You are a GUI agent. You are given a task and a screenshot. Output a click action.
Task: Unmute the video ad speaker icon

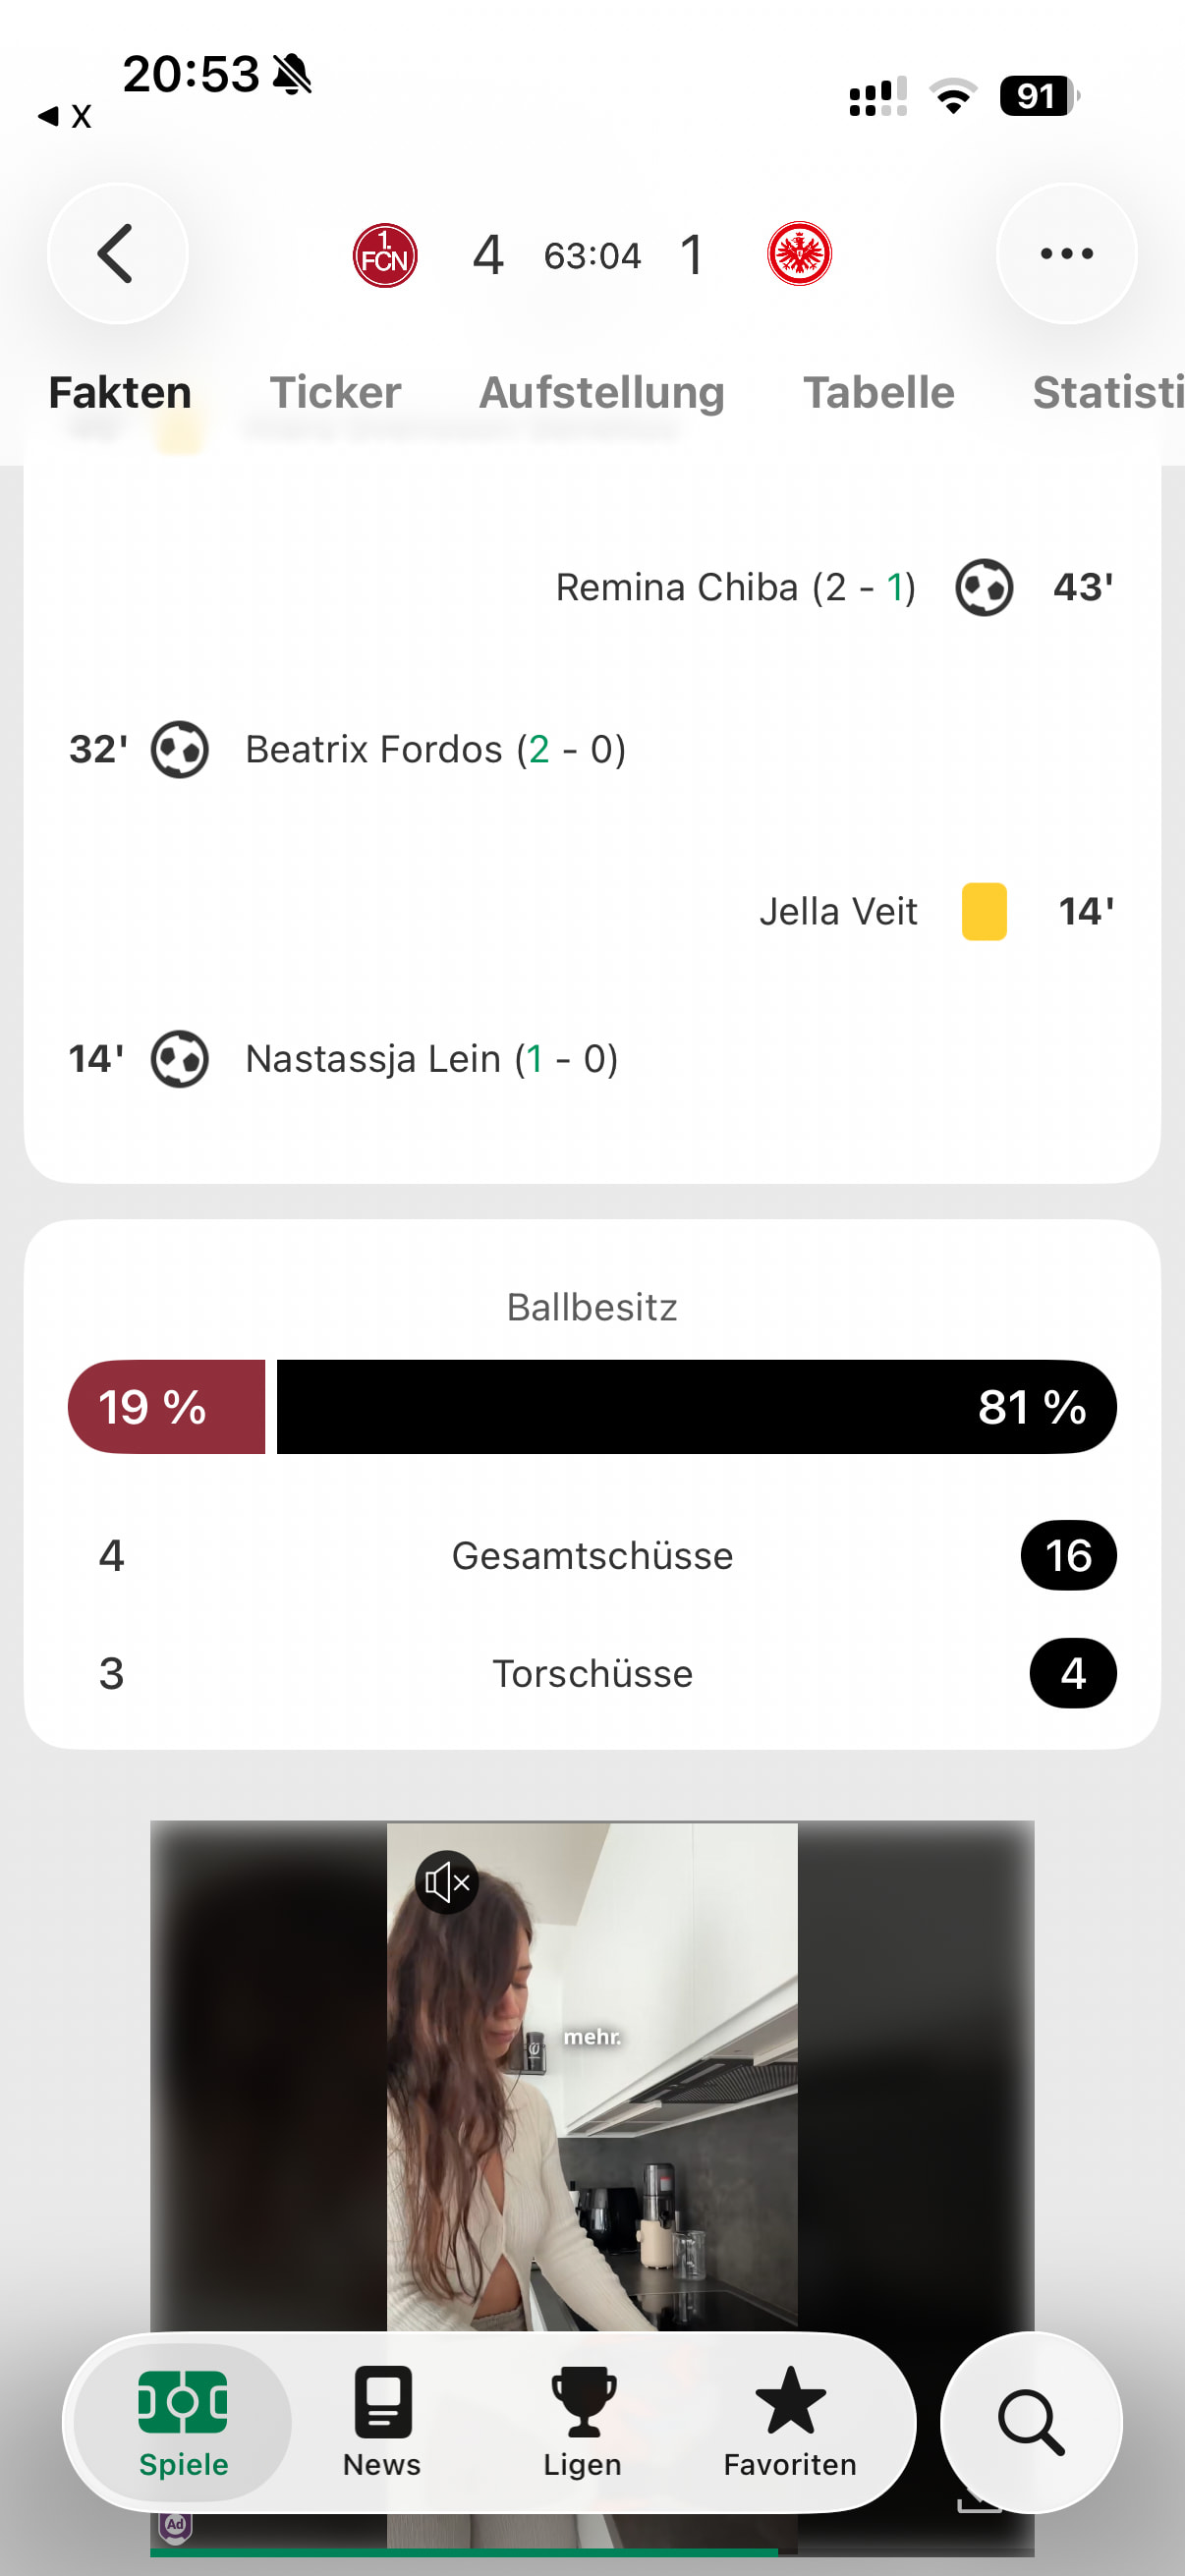pos(447,1883)
